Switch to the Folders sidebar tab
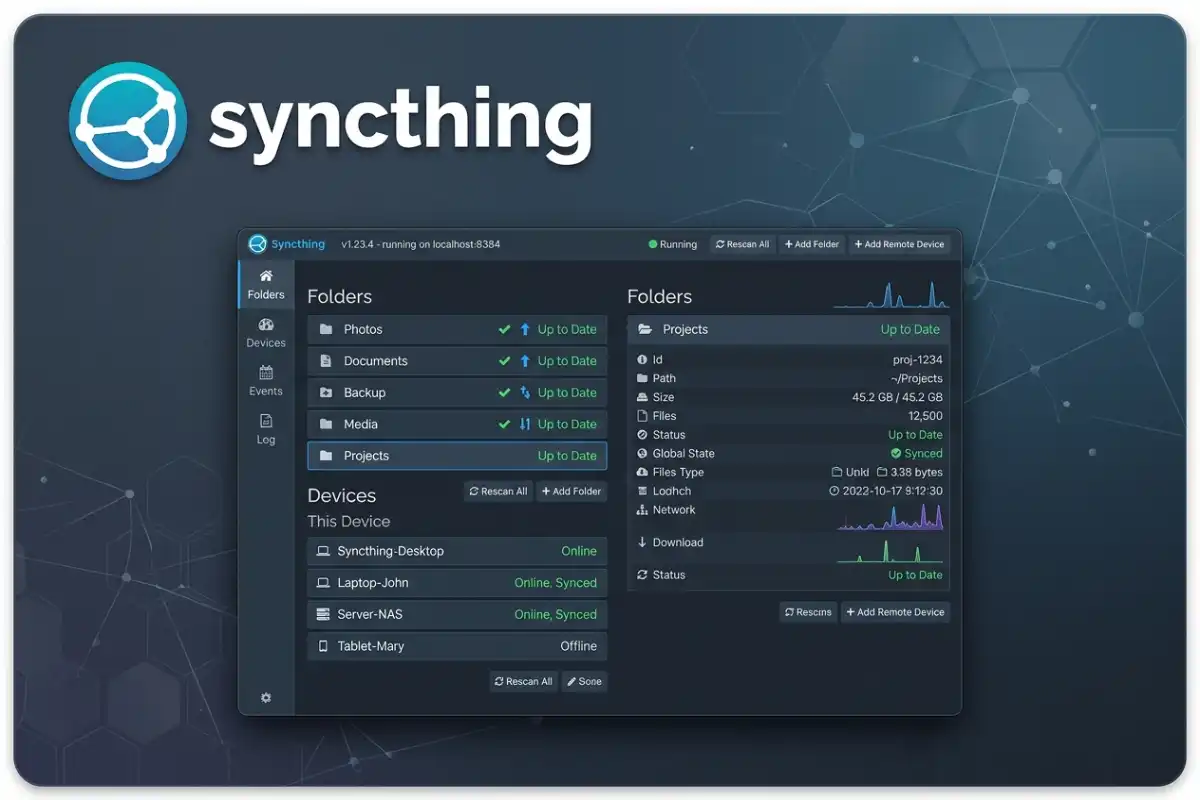This screenshot has height=800, width=1200. coord(266,284)
